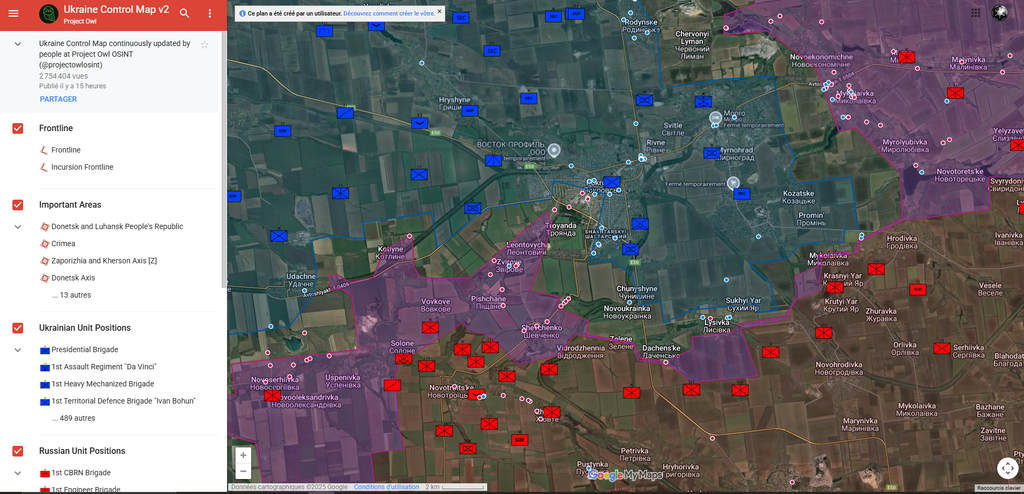The image size is (1024, 494).
Task: Hide the Ukrainian Unit Positions layer
Action: pyautogui.click(x=18, y=328)
